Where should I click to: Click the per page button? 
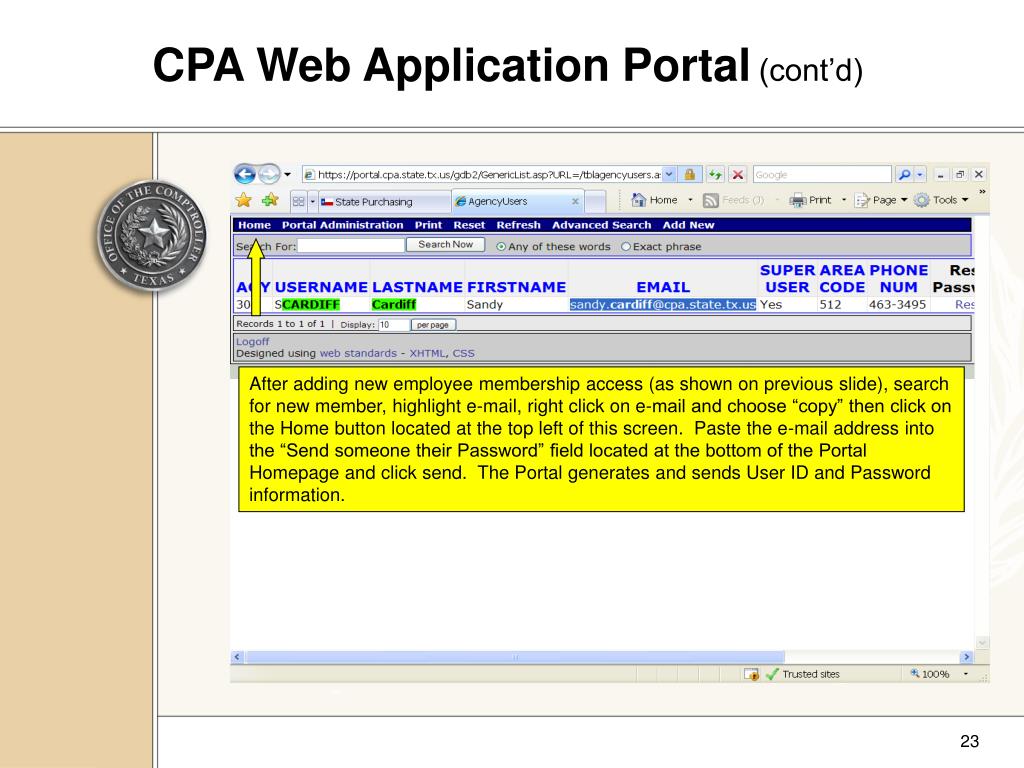[433, 325]
